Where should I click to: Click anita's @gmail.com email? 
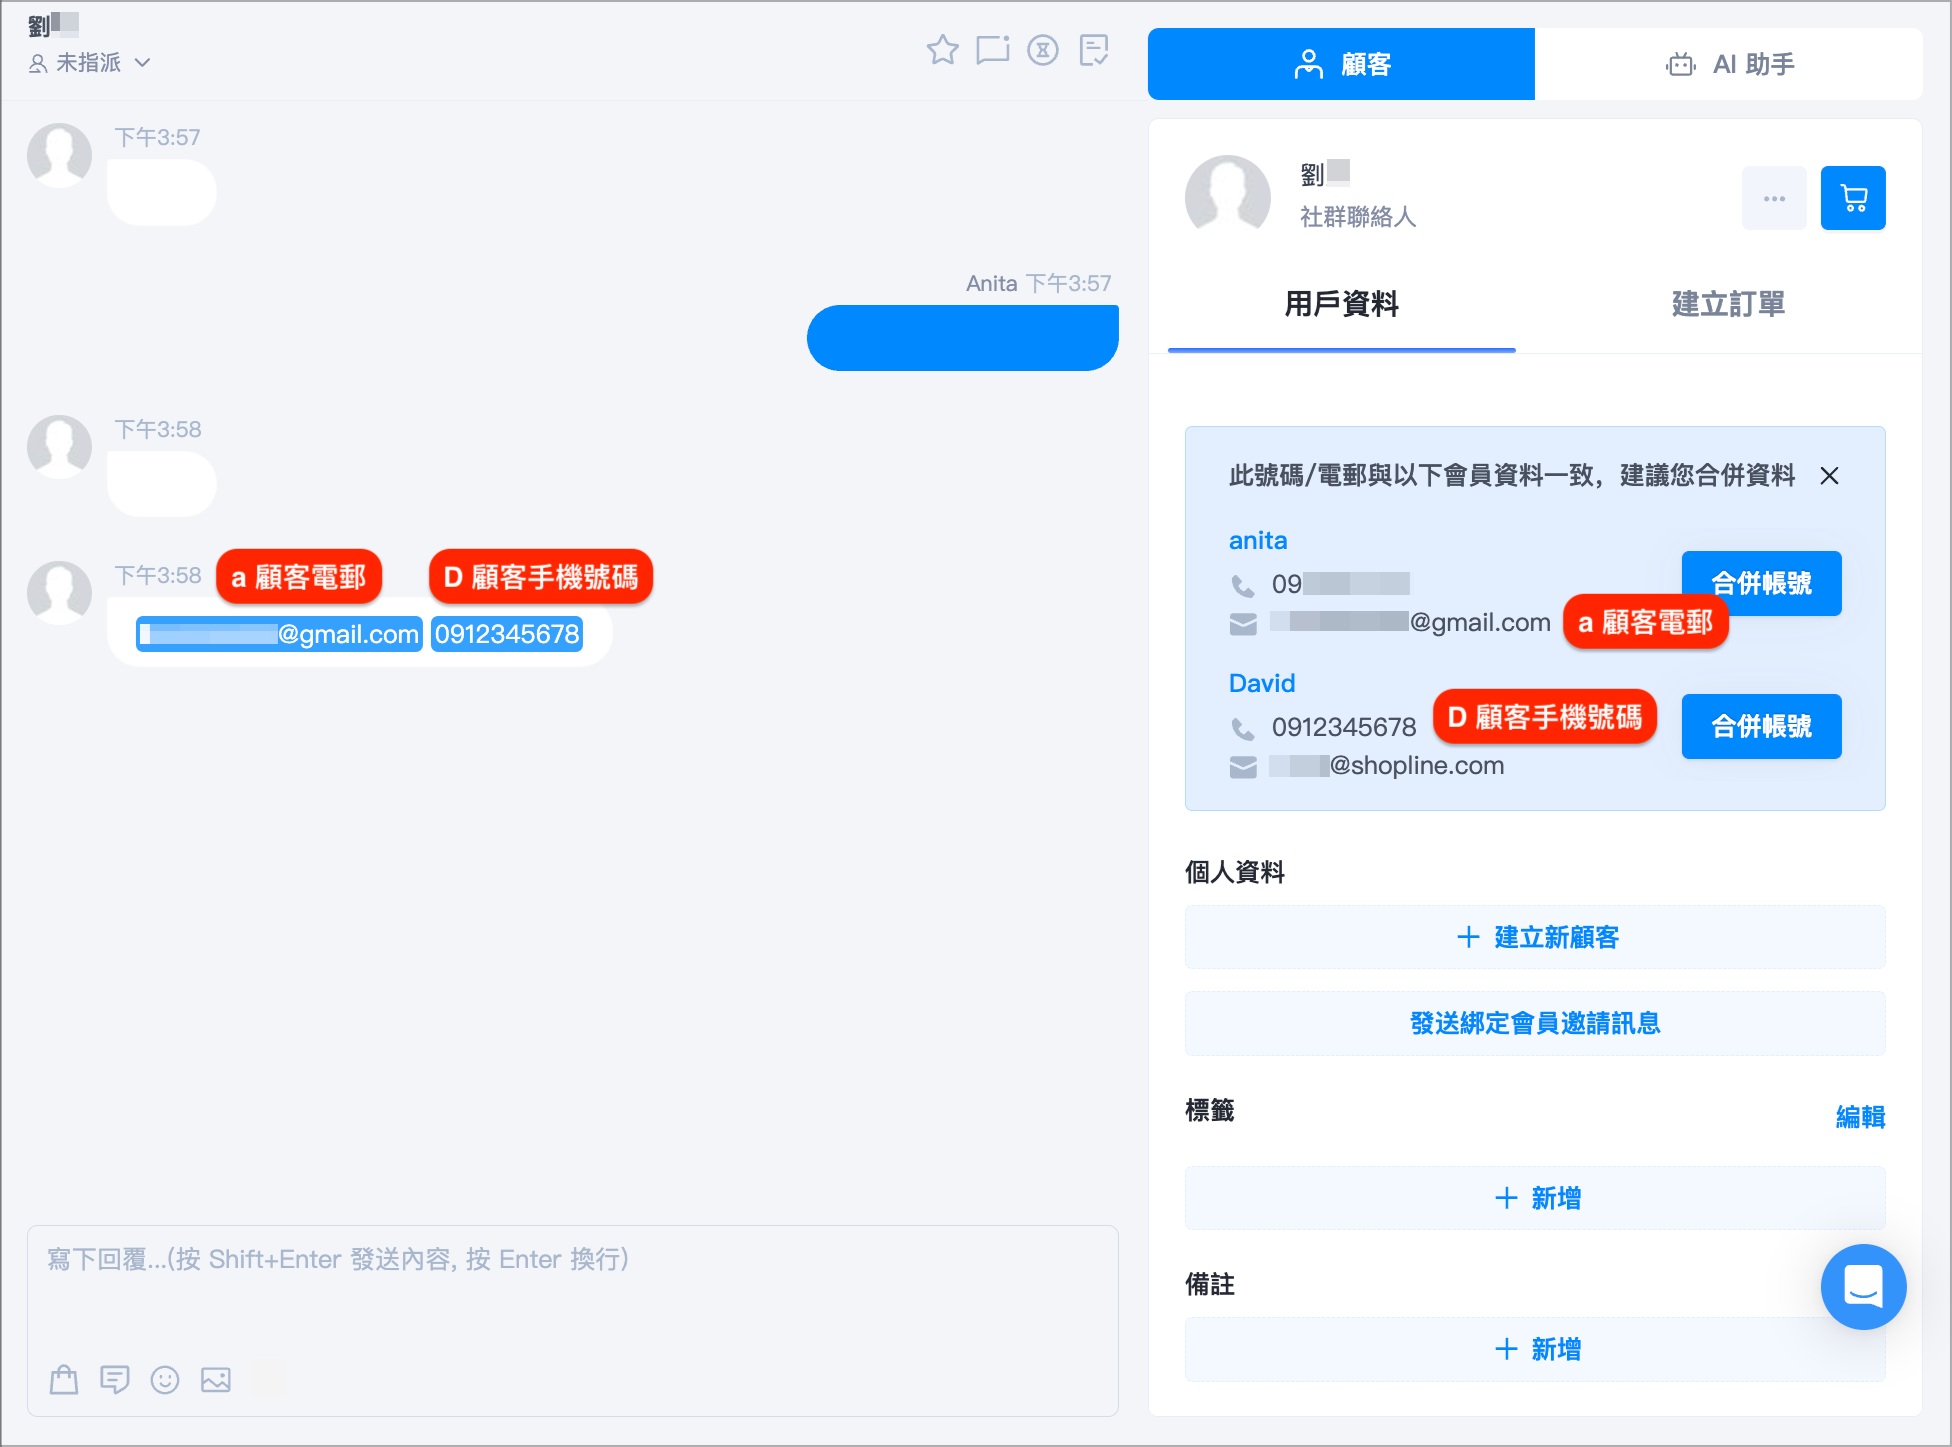tap(1410, 623)
